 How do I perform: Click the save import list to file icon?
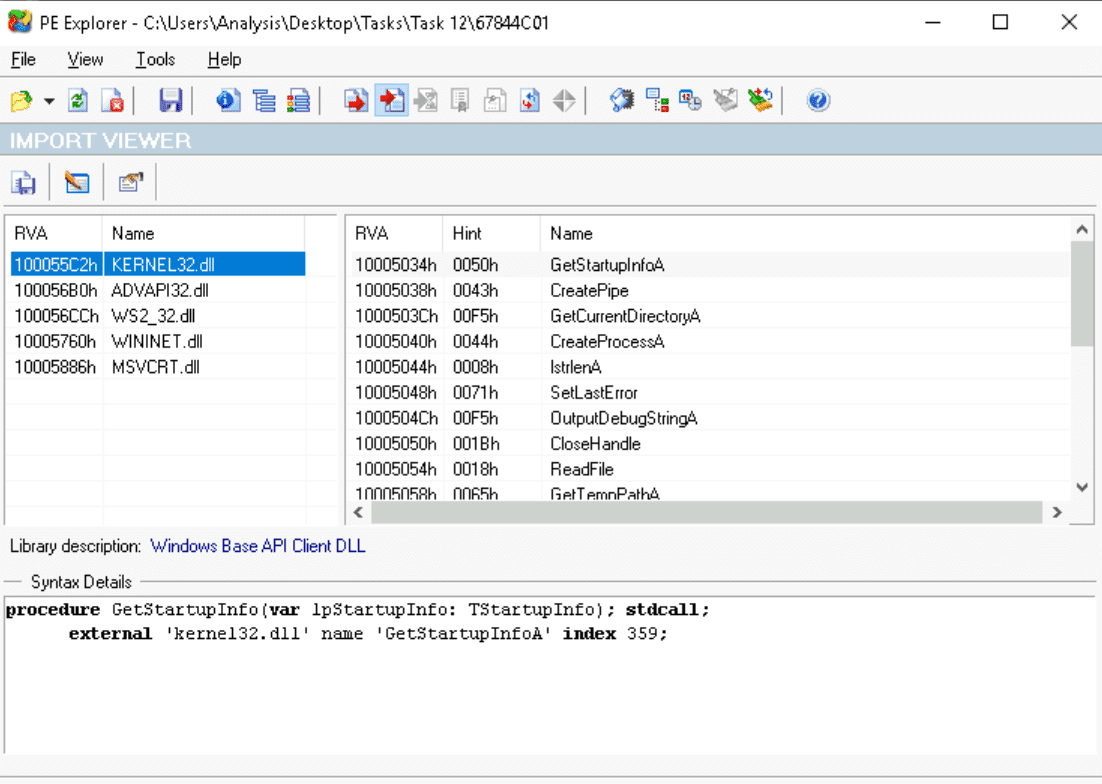24,183
